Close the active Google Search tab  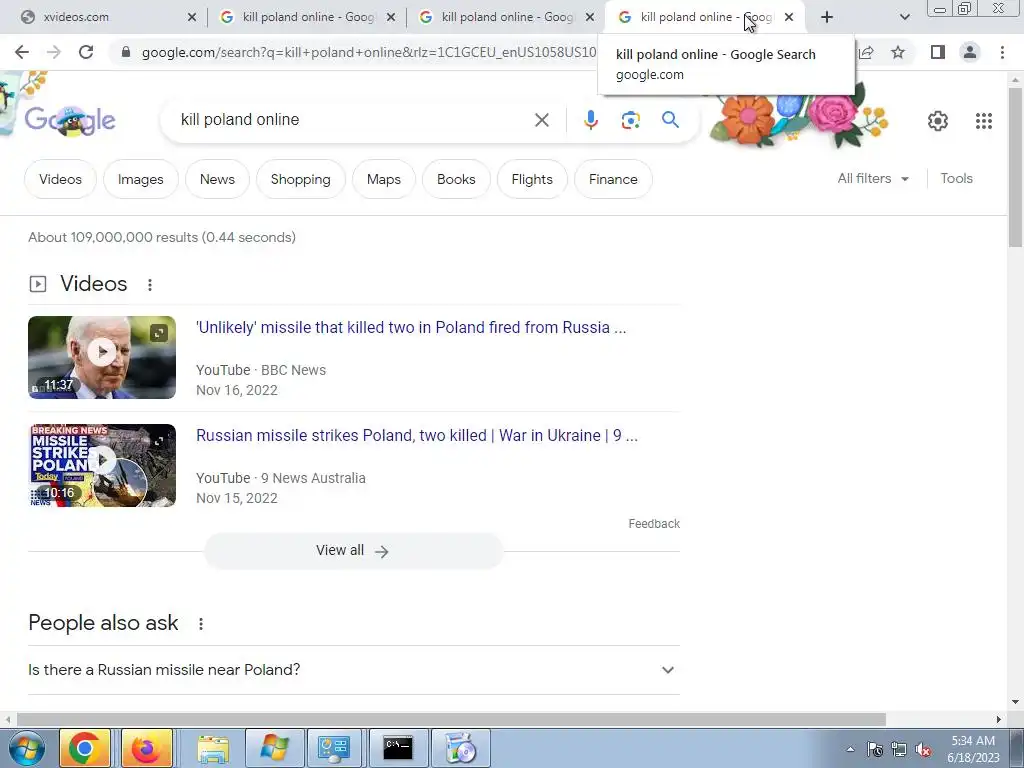point(789,18)
